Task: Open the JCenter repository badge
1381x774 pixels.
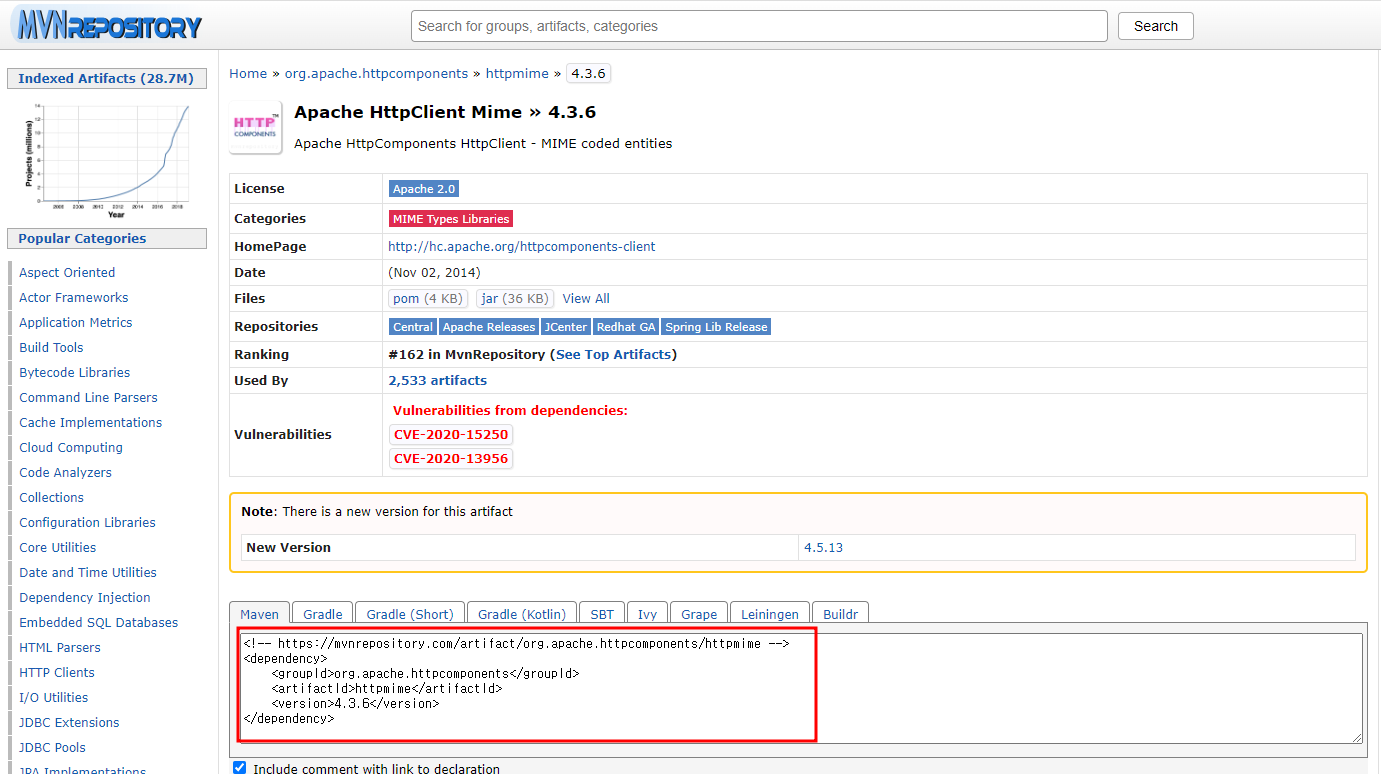Action: coord(566,327)
